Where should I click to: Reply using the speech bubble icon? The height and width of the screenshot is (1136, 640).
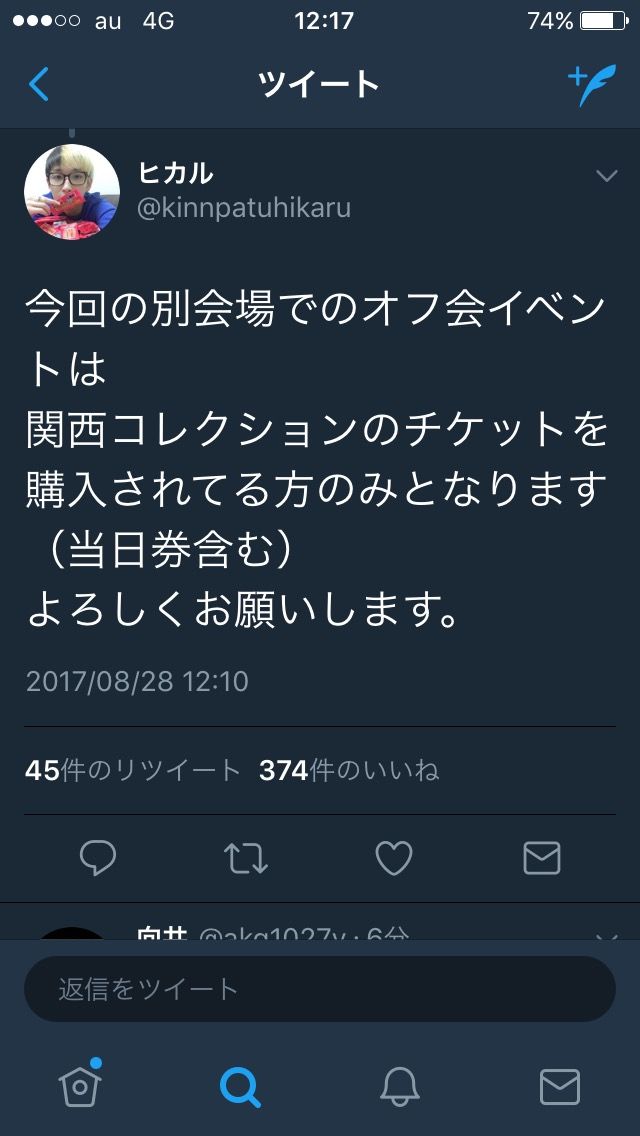point(97,859)
